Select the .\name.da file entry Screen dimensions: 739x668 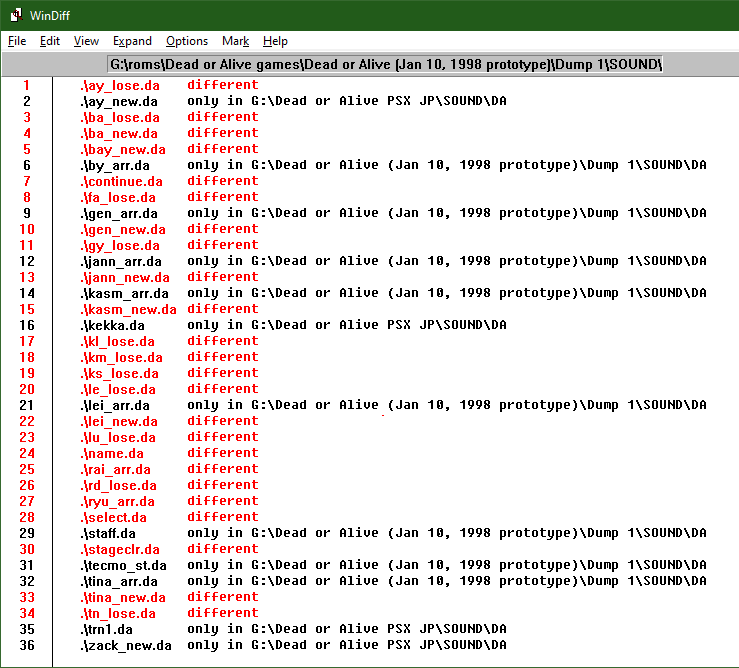click(x=112, y=454)
